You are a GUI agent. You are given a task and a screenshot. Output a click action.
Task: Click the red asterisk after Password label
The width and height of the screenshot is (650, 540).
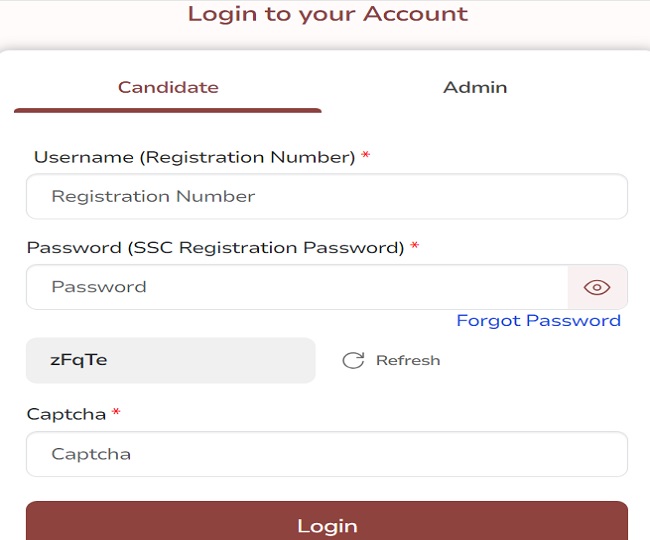click(x=414, y=247)
